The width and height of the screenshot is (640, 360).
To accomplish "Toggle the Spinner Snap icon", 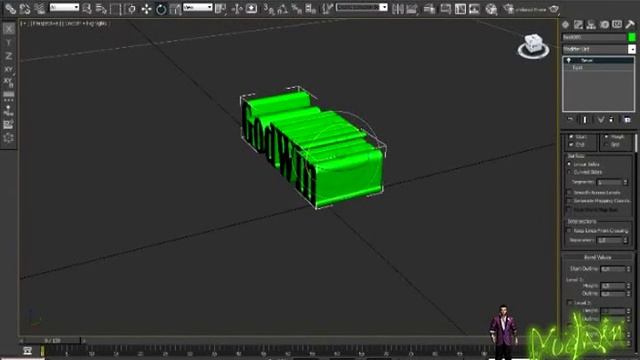I will click(x=311, y=8).
